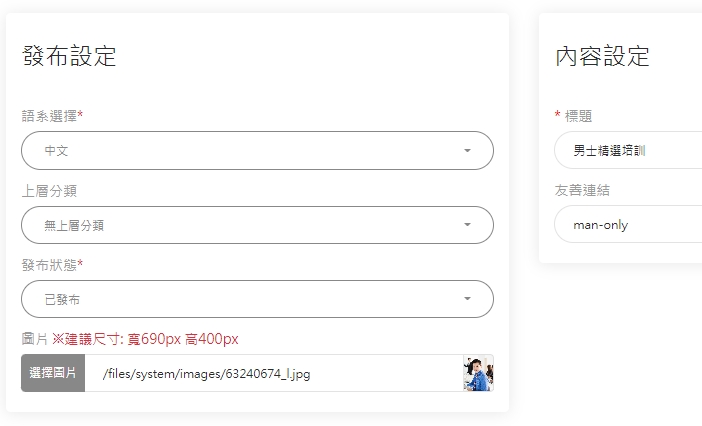Click the arrow icon in 發布狀態 field
Viewport: 702px width, 426px height.
pos(467,299)
